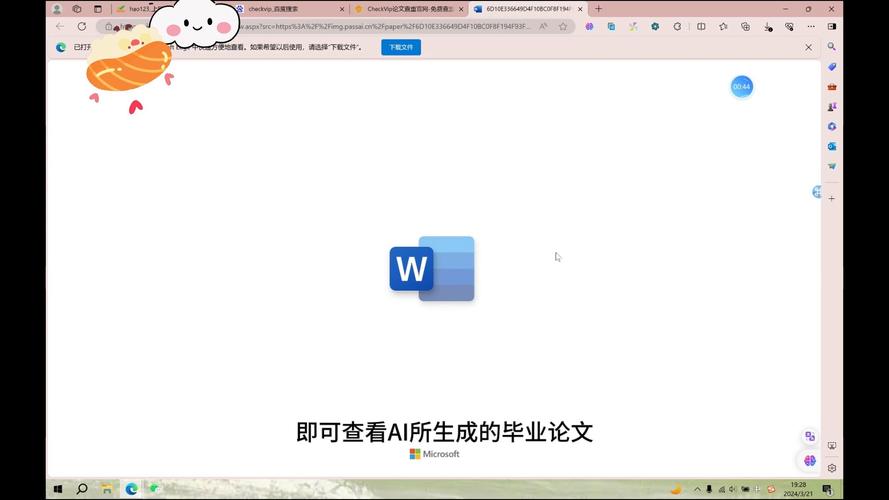Open sidebar Tools briefcase icon
The width and height of the screenshot is (889, 500).
tap(832, 87)
